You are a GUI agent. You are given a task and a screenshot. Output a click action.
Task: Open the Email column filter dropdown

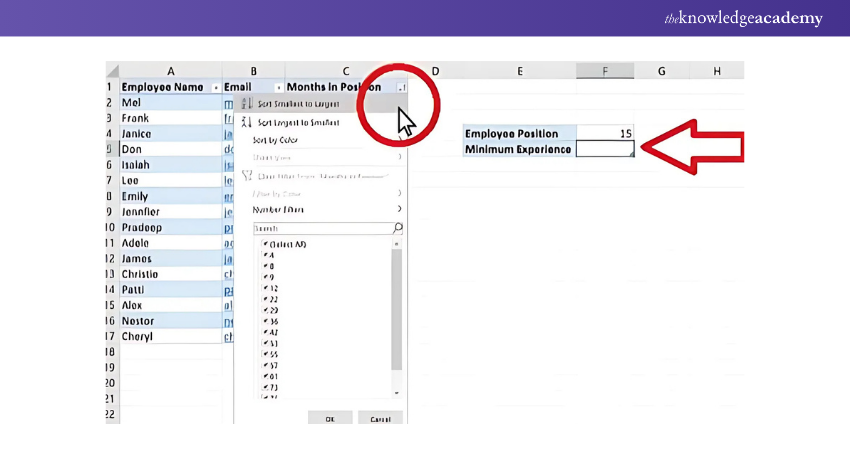tap(278, 88)
